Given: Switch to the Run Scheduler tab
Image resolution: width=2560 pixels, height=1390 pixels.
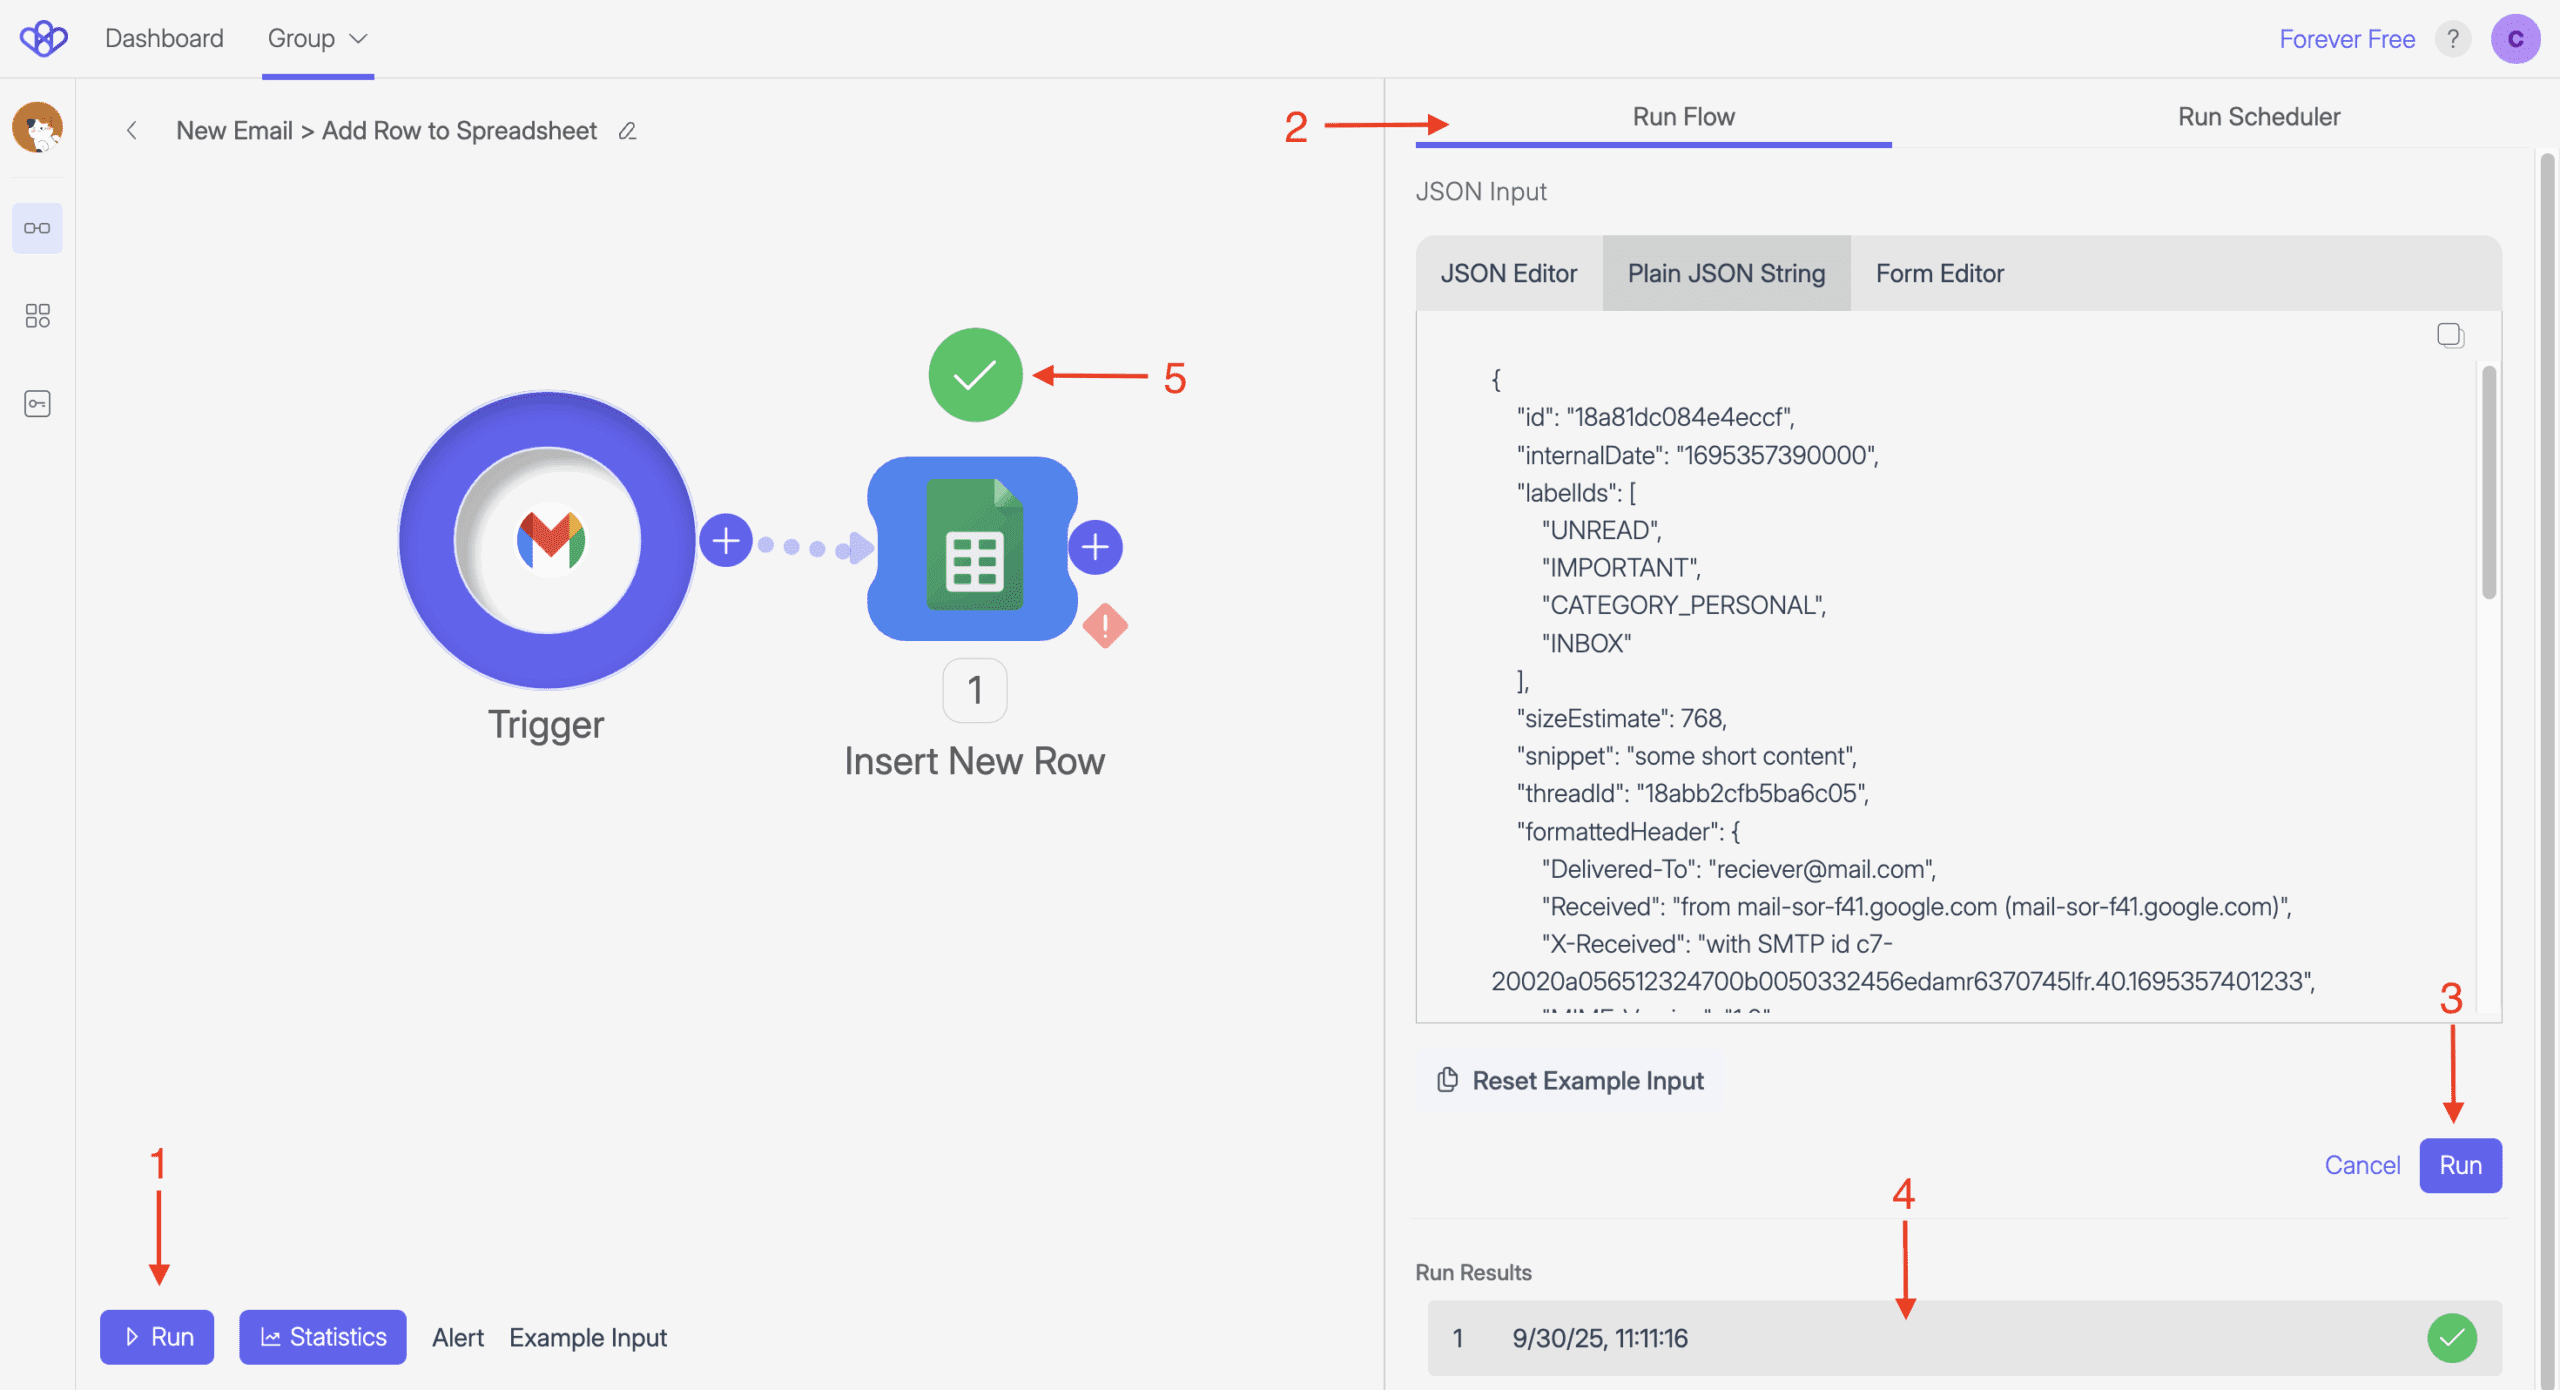Looking at the screenshot, I should 2258,117.
